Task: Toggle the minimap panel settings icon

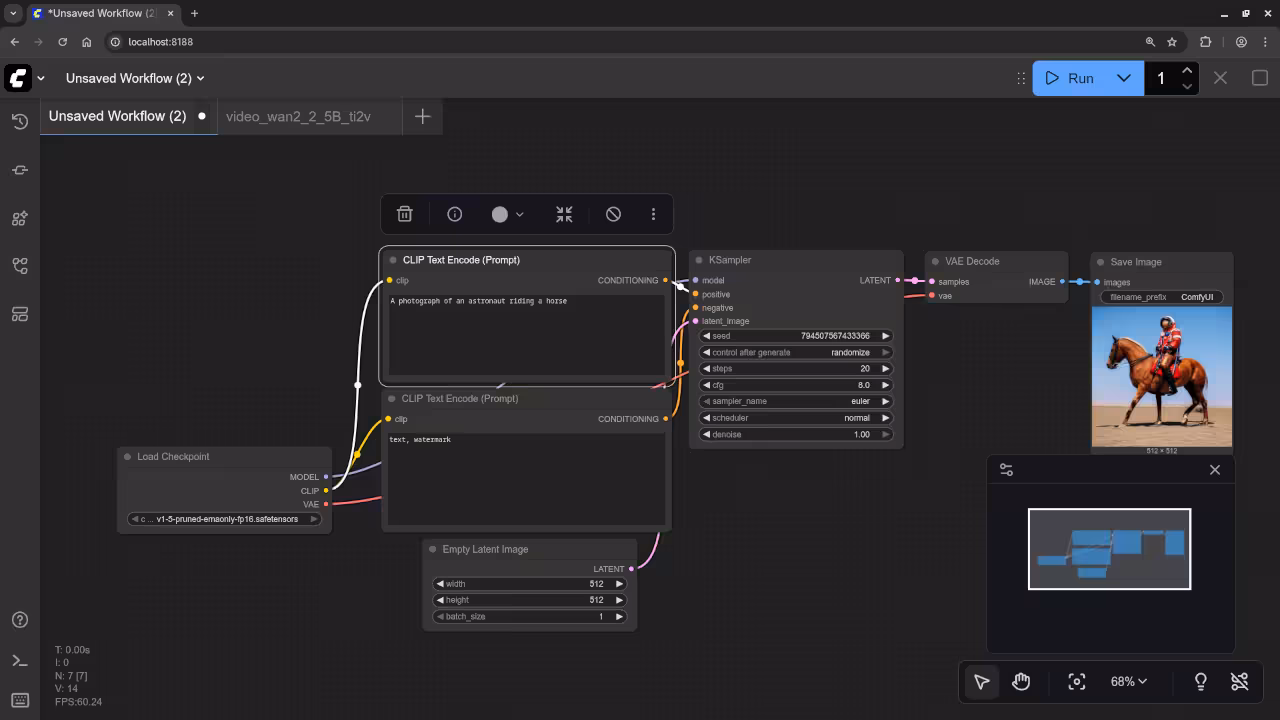Action: (x=1006, y=469)
